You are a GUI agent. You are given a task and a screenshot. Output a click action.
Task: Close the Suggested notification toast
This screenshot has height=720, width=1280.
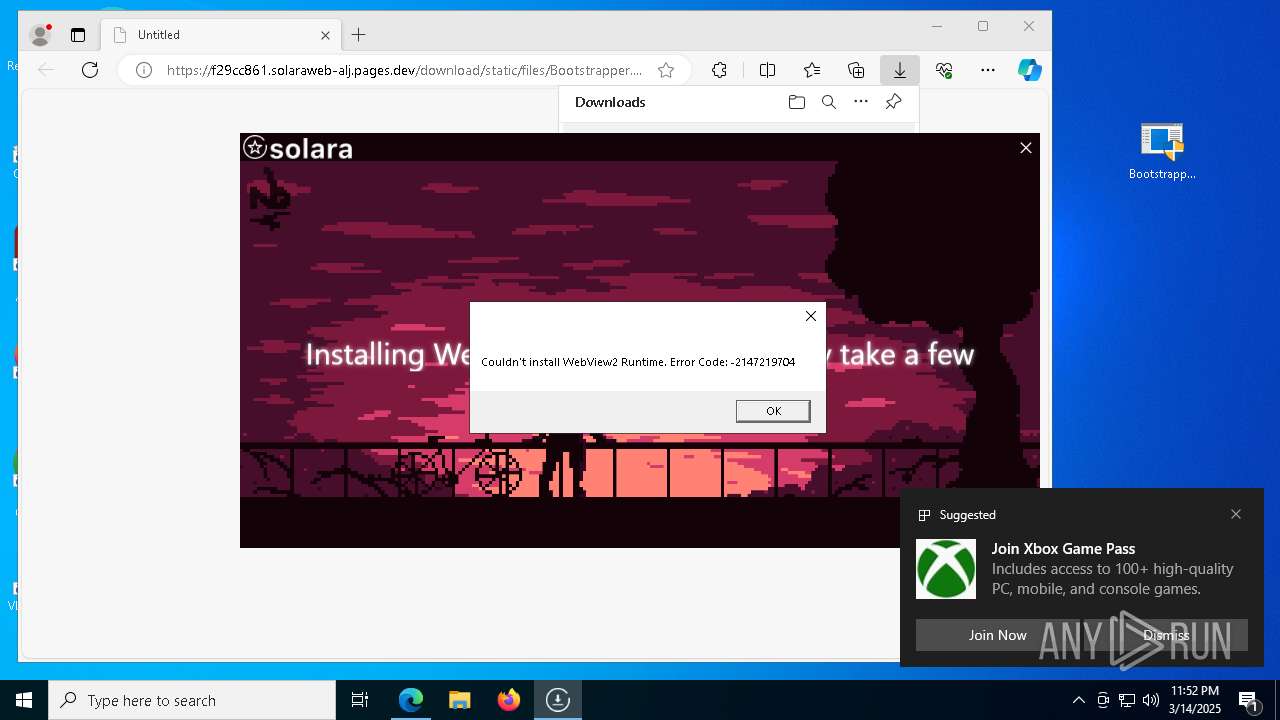[x=1236, y=514]
